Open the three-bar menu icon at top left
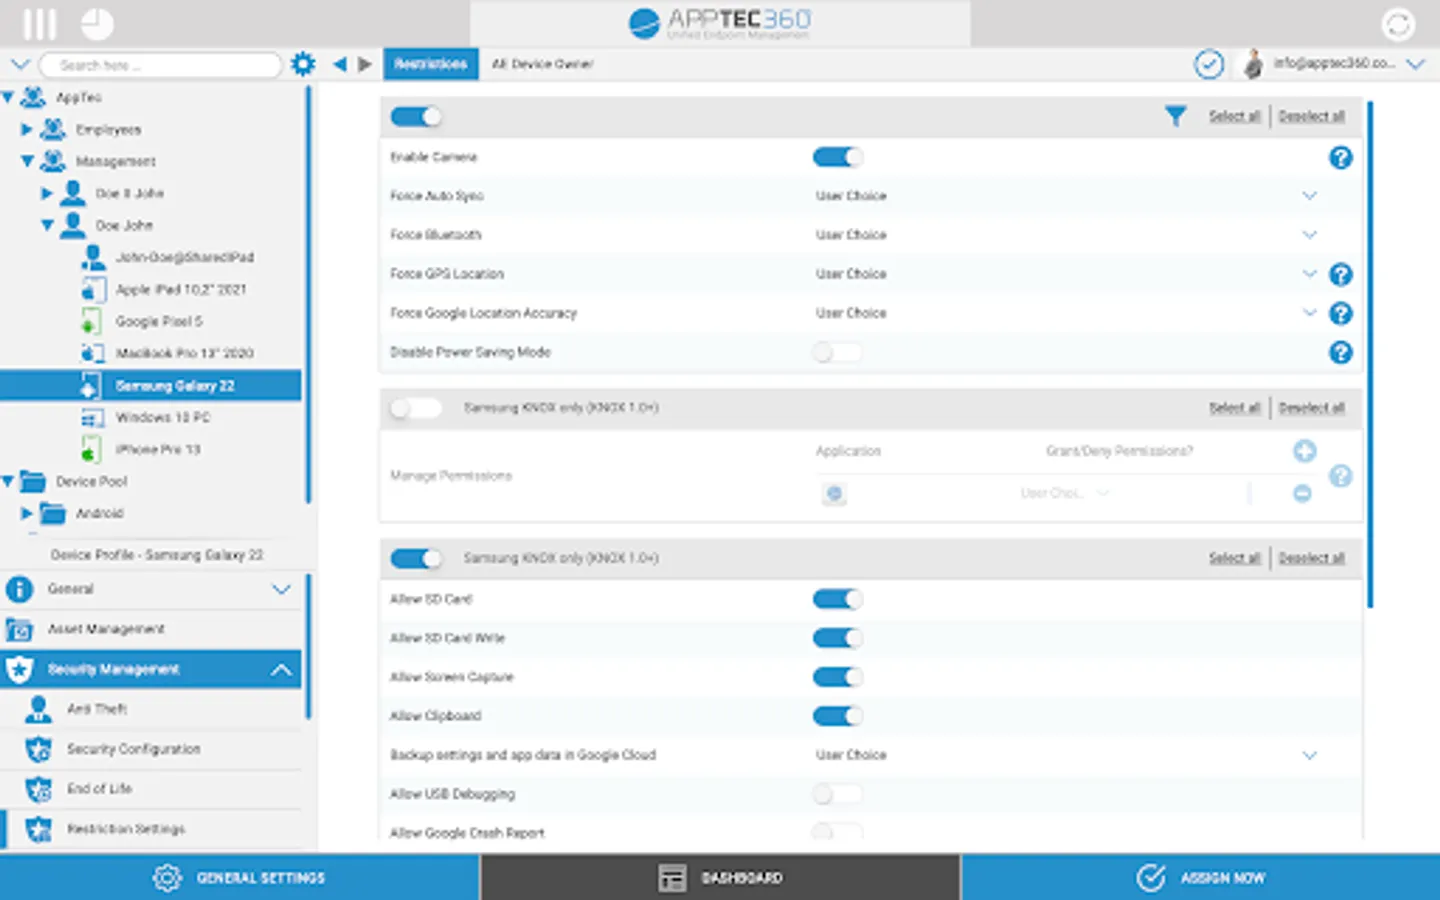The width and height of the screenshot is (1440, 900). click(x=40, y=23)
